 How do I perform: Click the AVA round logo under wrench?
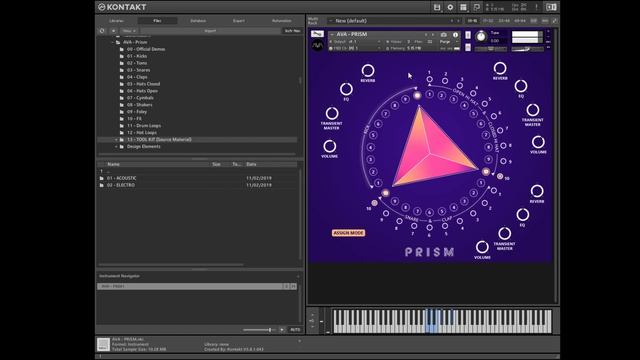(x=317, y=45)
